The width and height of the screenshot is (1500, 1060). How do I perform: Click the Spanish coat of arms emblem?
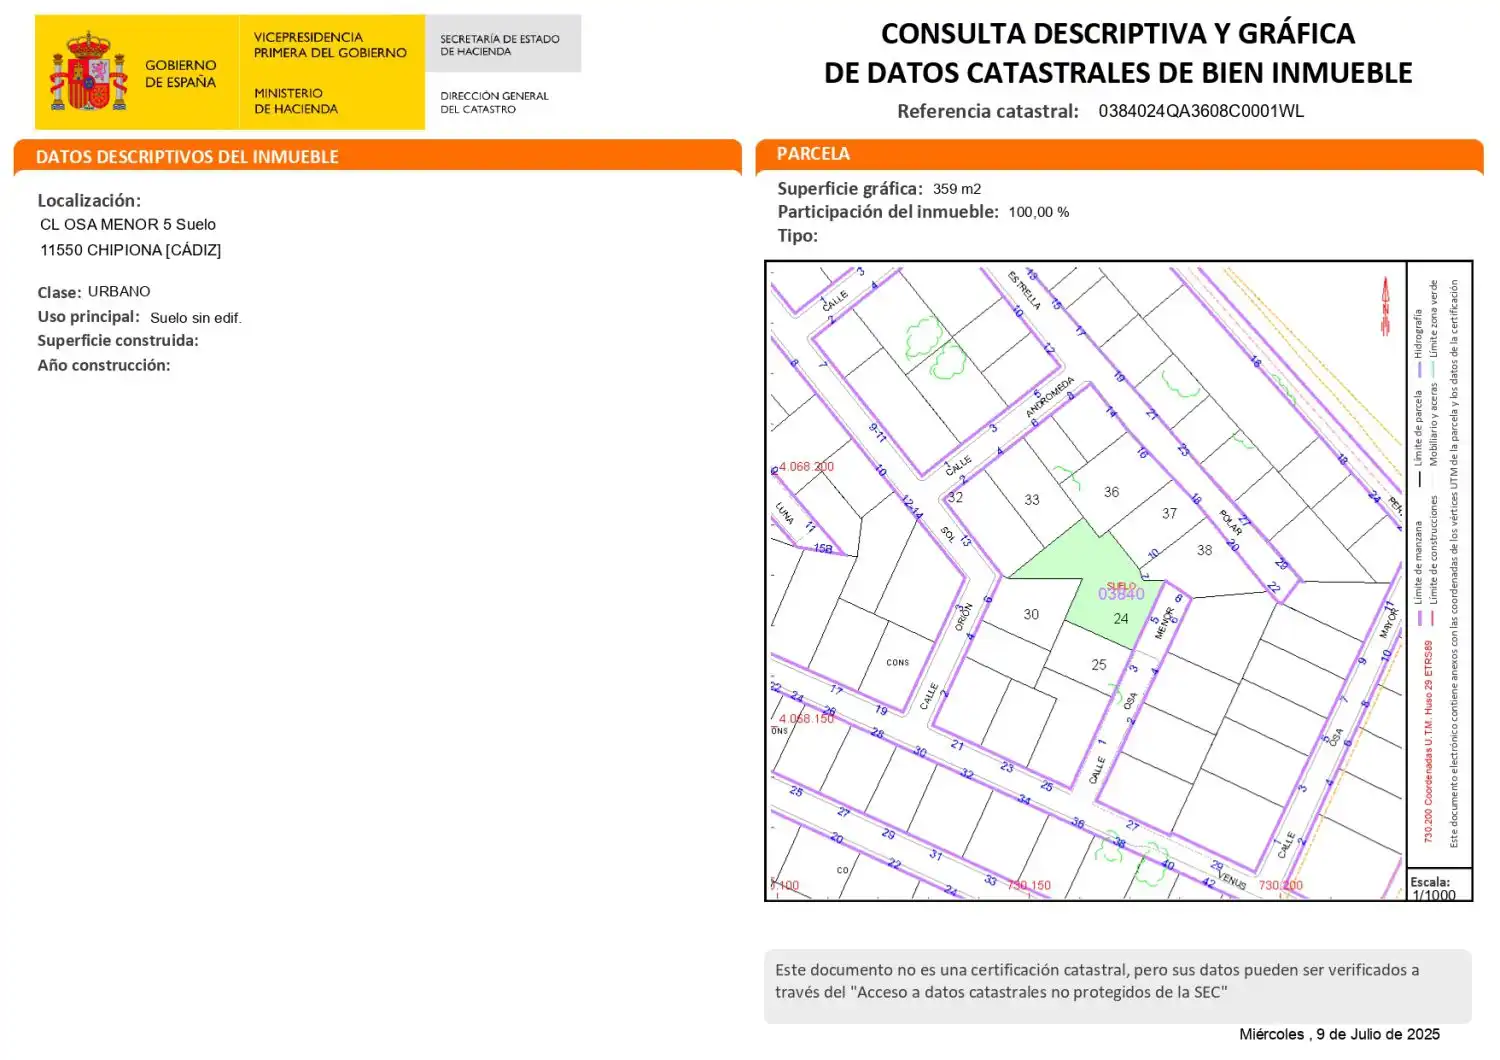89,71
